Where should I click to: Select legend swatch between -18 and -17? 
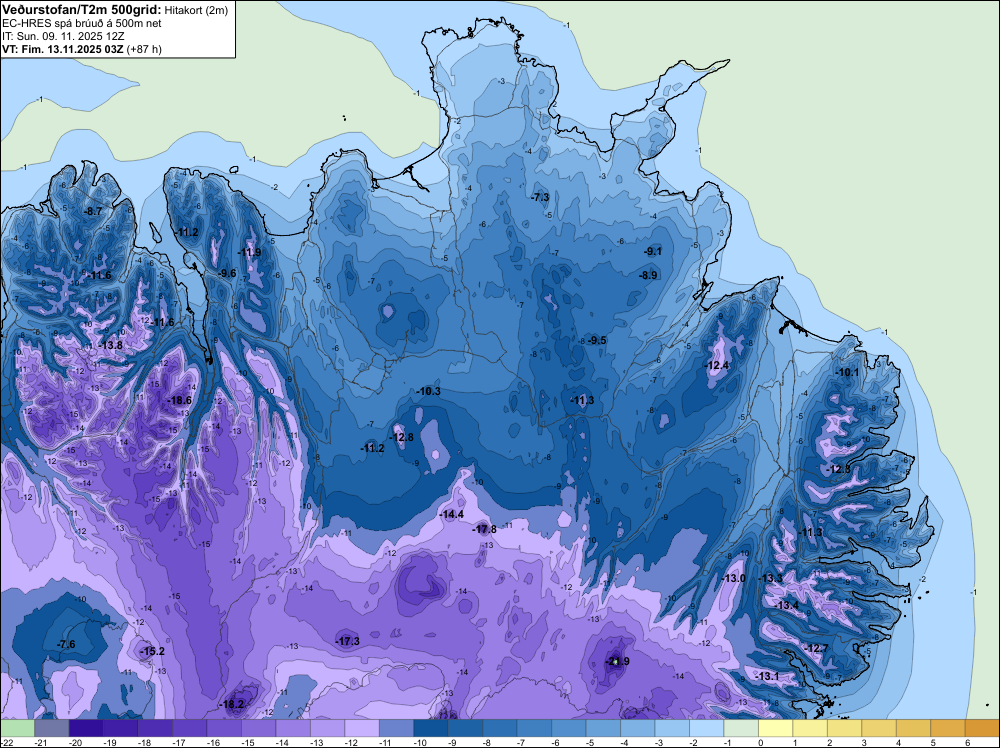point(155,728)
